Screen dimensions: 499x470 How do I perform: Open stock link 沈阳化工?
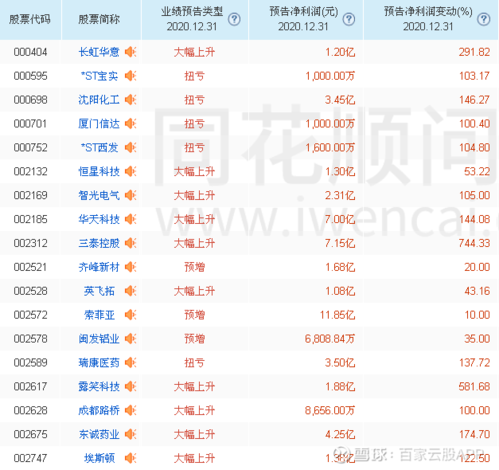[99, 100]
